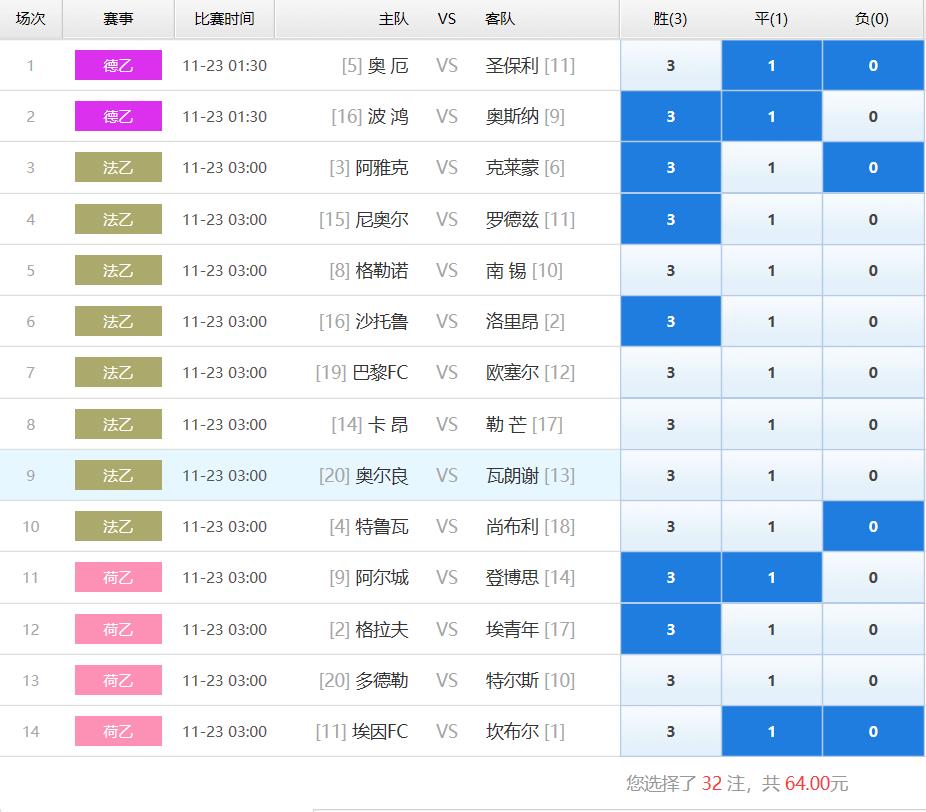The height and width of the screenshot is (812, 926).
Task: Deselect draw (1) in 波鸿 row
Action: point(772,116)
